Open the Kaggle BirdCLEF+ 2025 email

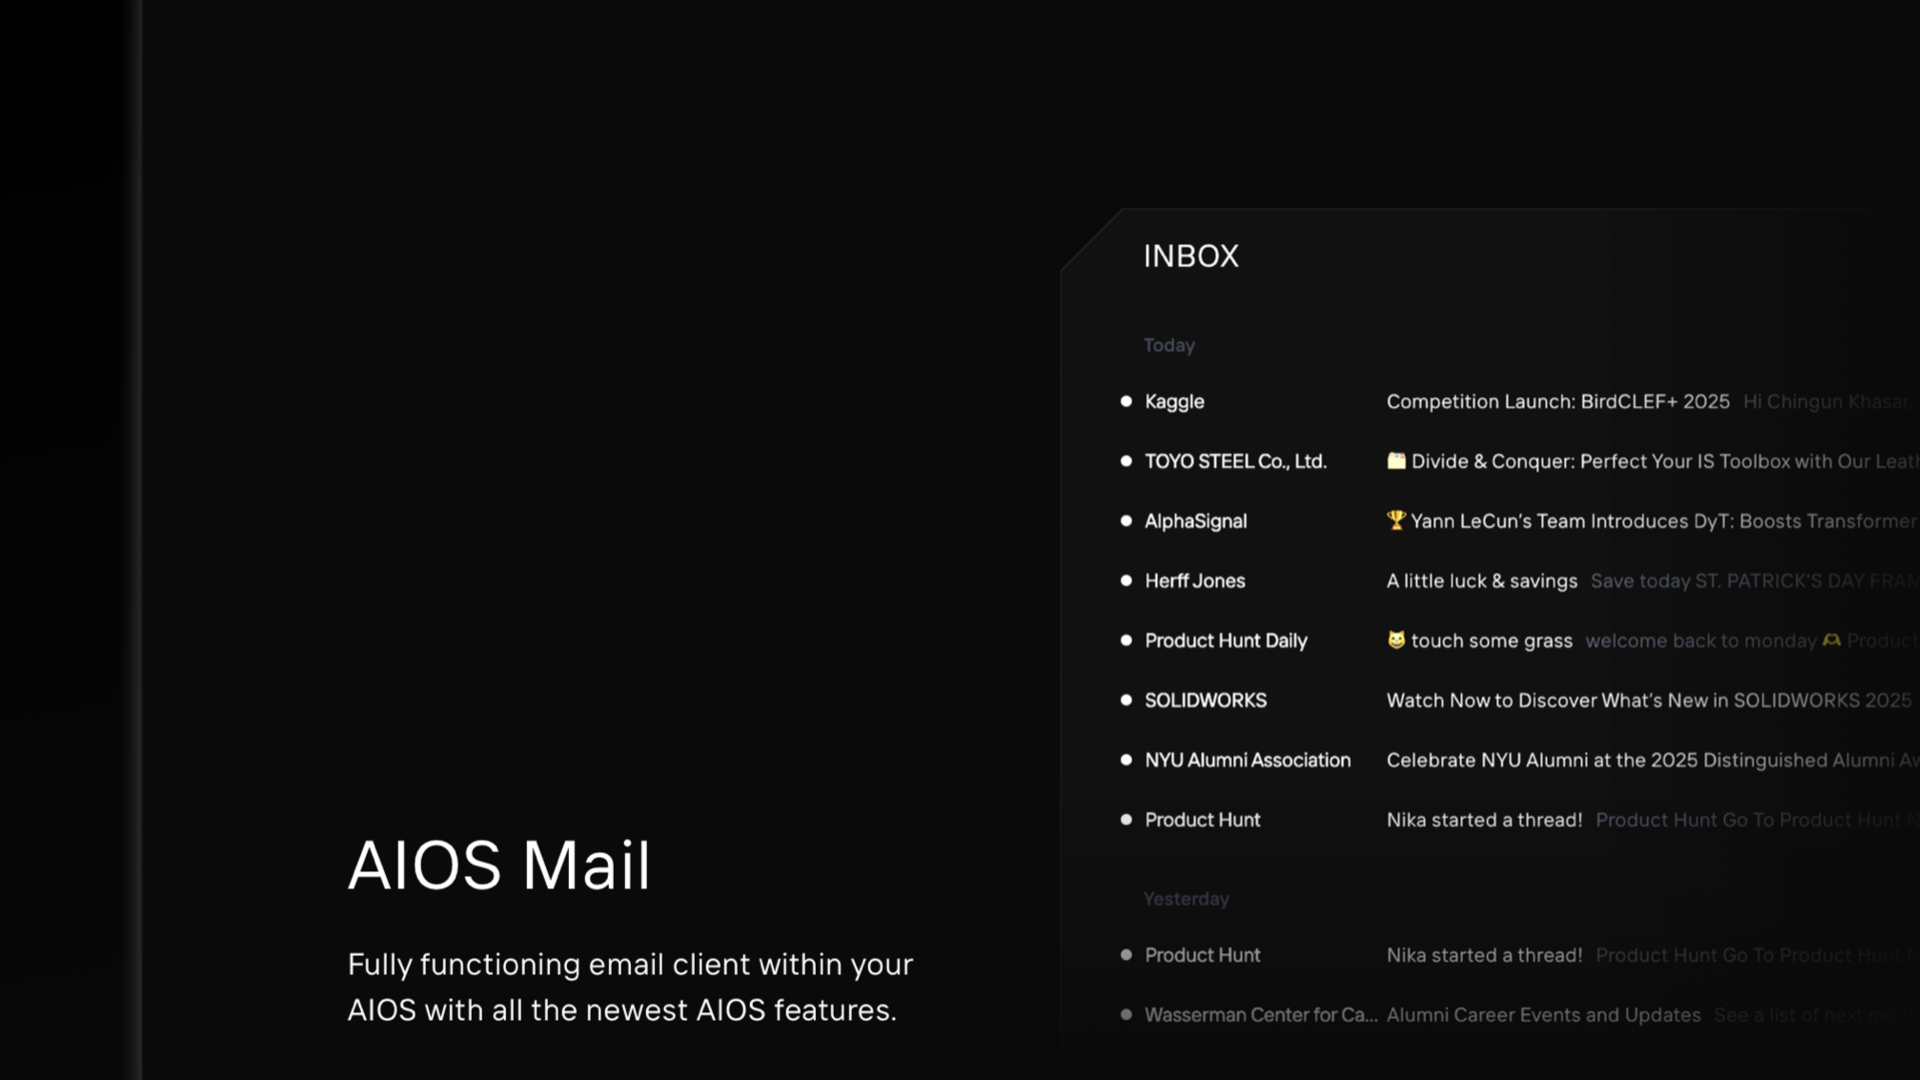pos(1557,401)
